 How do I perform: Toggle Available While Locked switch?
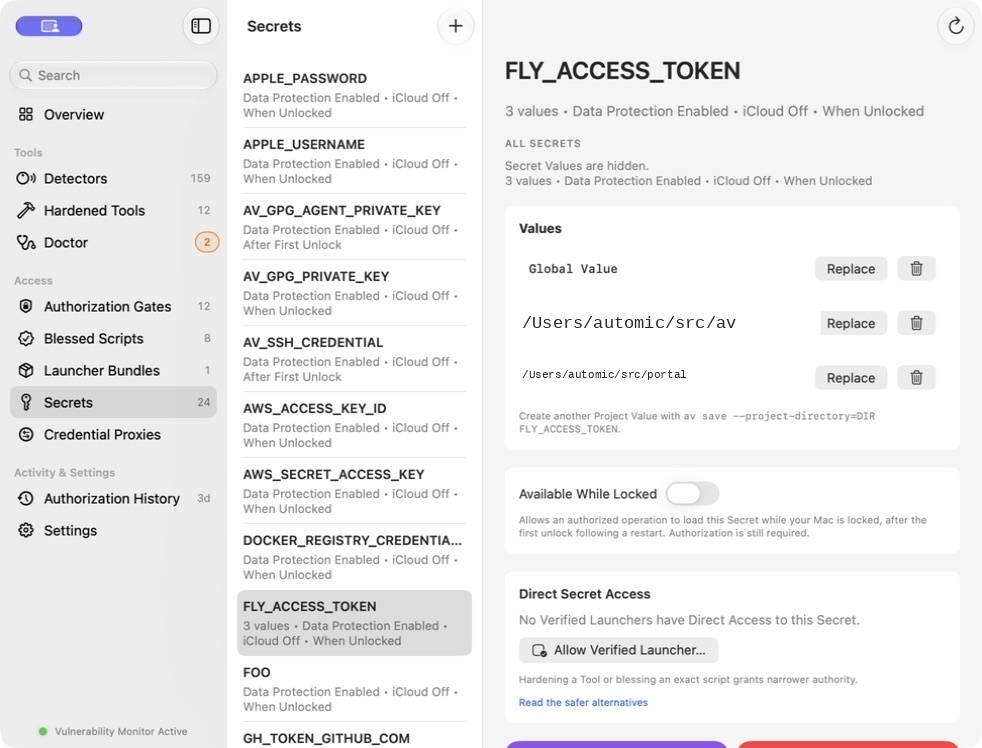click(x=692, y=494)
